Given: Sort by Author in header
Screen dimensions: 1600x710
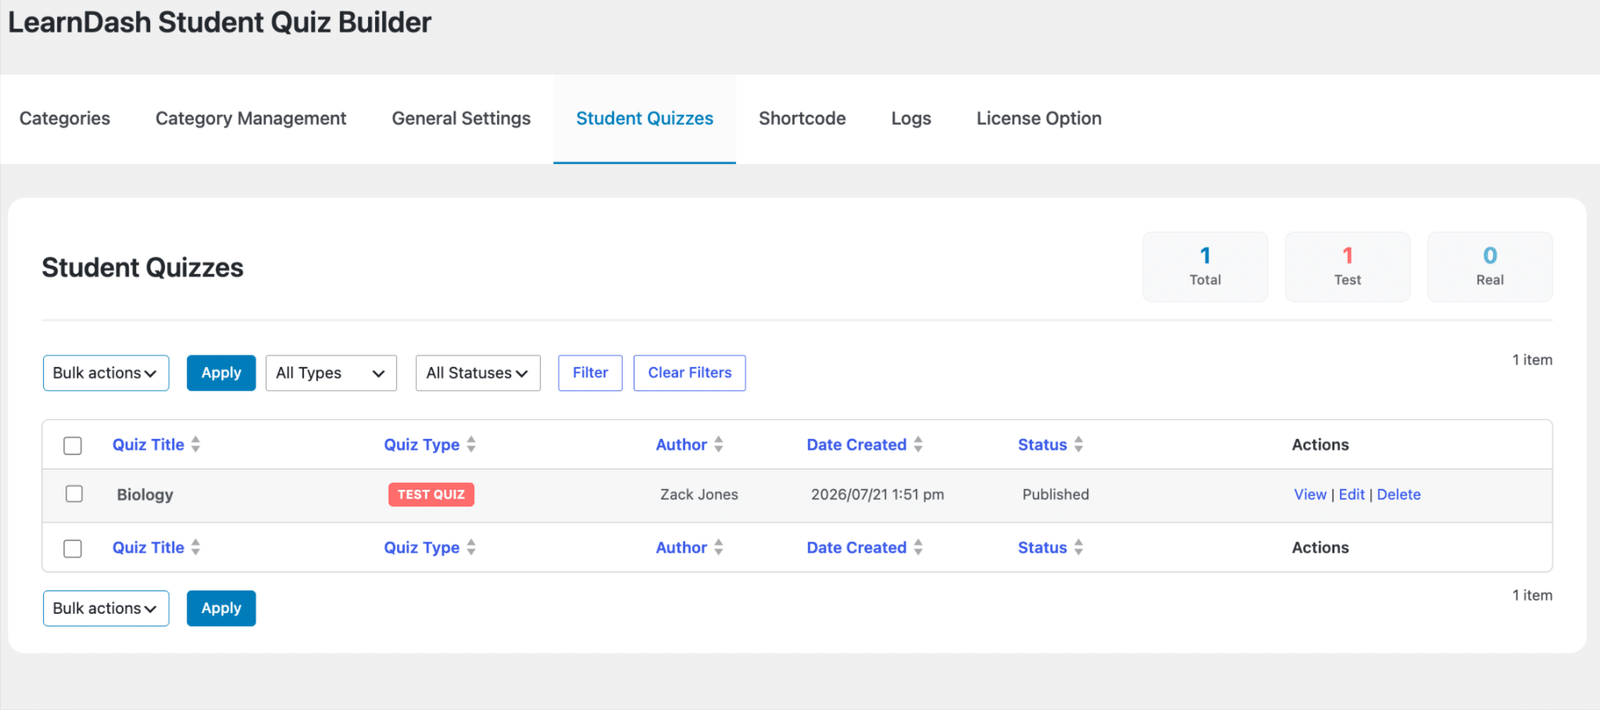Looking at the screenshot, I should pos(681,445).
